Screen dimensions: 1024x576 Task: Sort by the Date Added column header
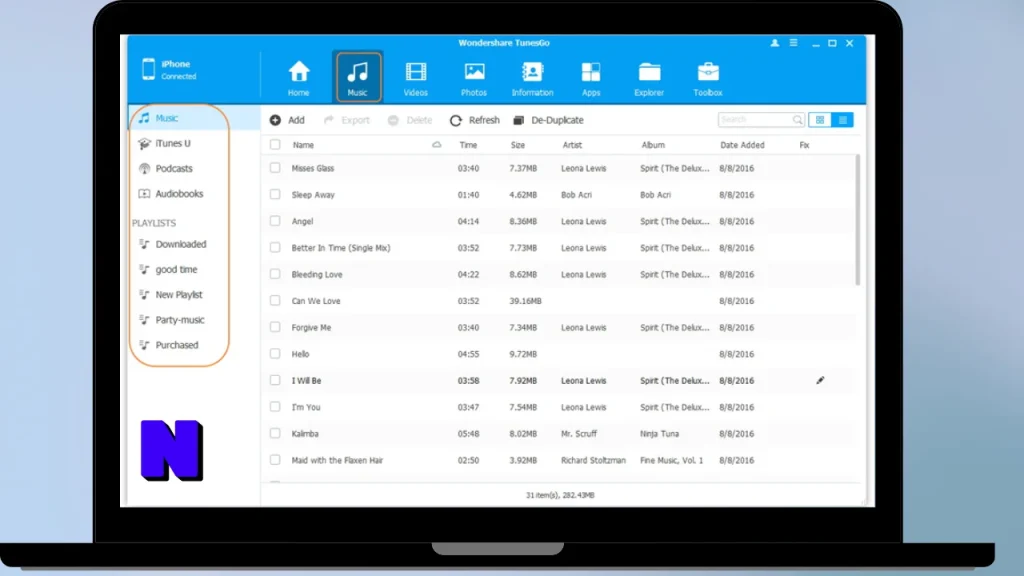pos(742,145)
